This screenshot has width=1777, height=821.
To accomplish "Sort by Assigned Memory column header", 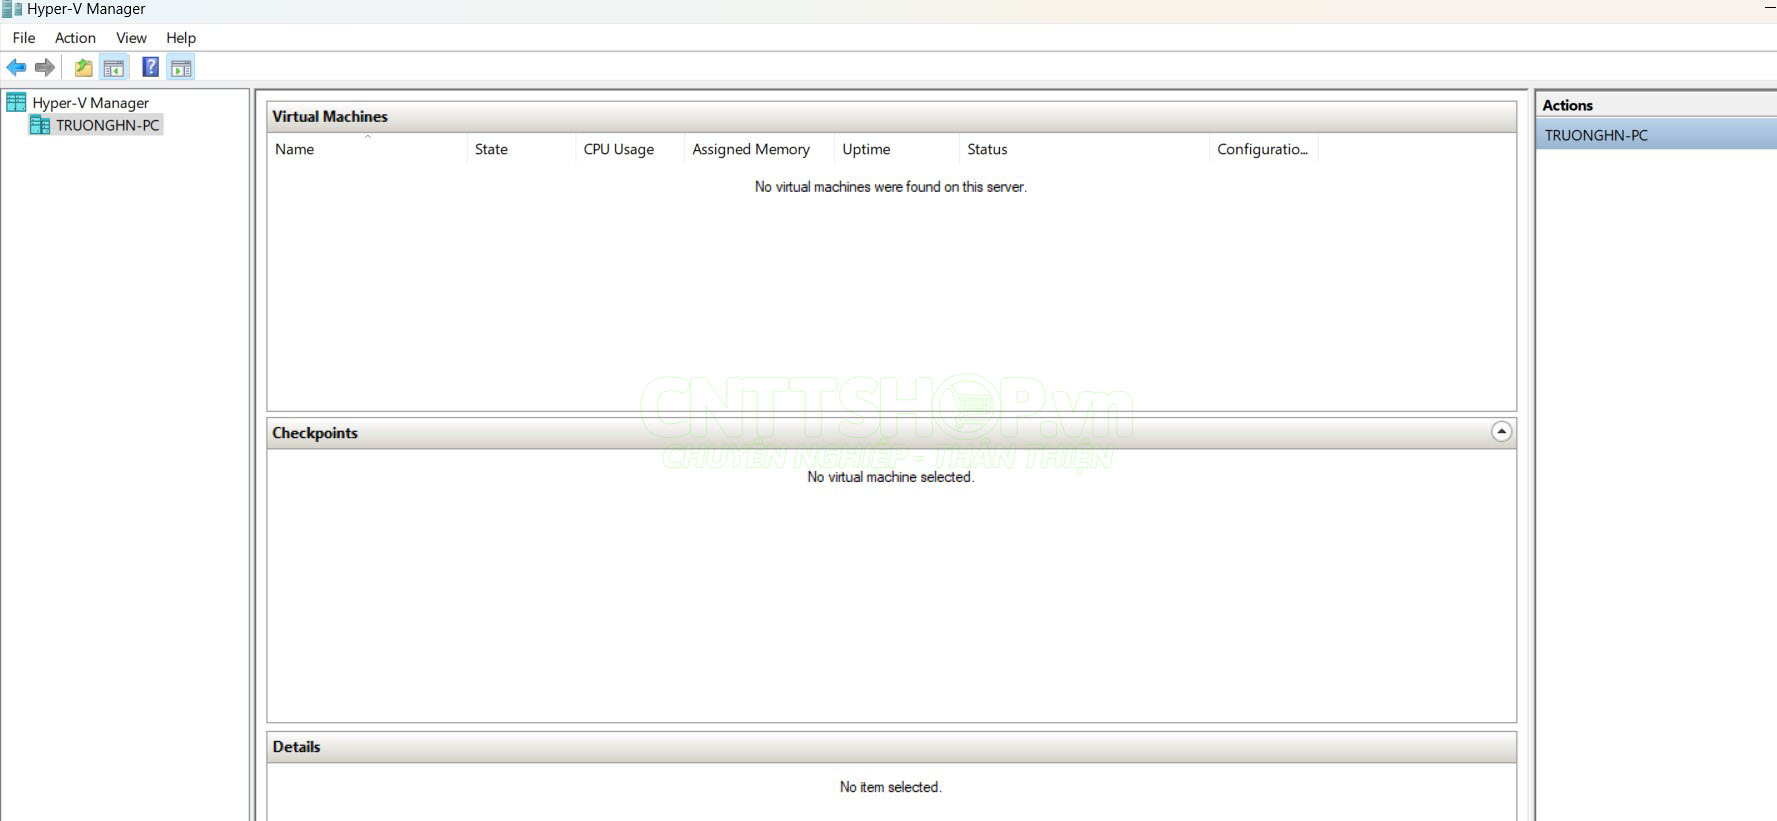I will (x=759, y=149).
